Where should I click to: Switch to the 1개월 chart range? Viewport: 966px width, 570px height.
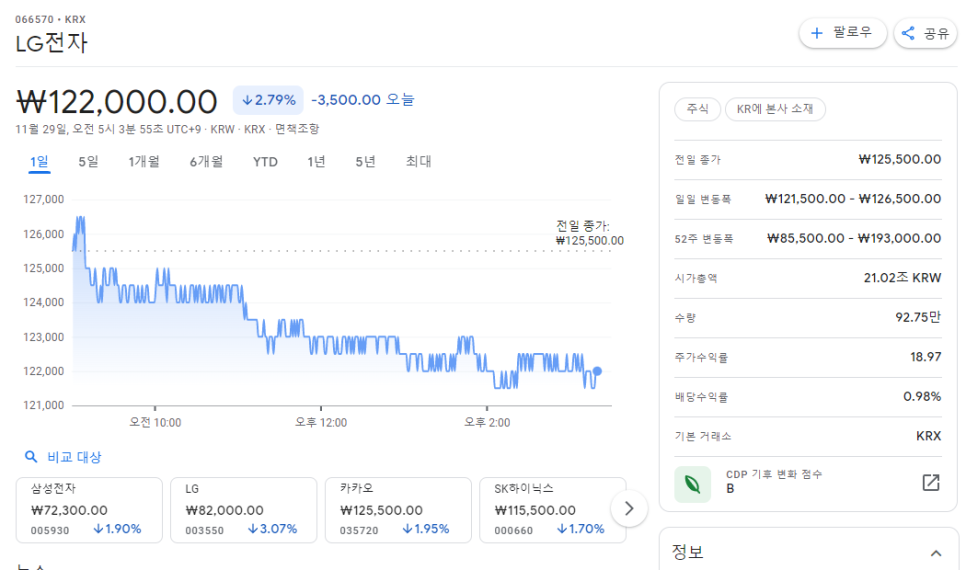144,161
